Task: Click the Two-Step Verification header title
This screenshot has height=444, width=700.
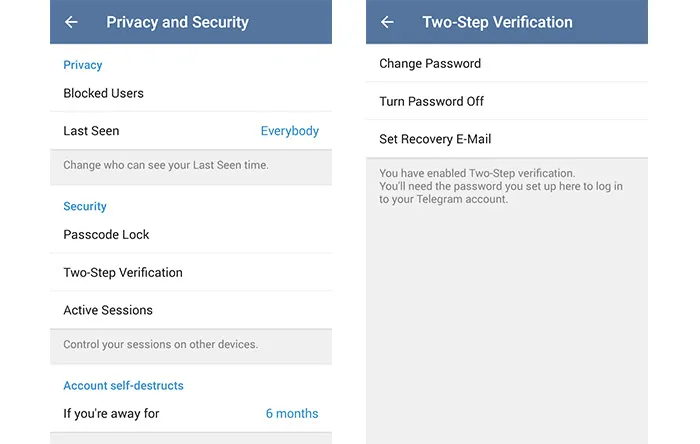Action: [x=497, y=22]
